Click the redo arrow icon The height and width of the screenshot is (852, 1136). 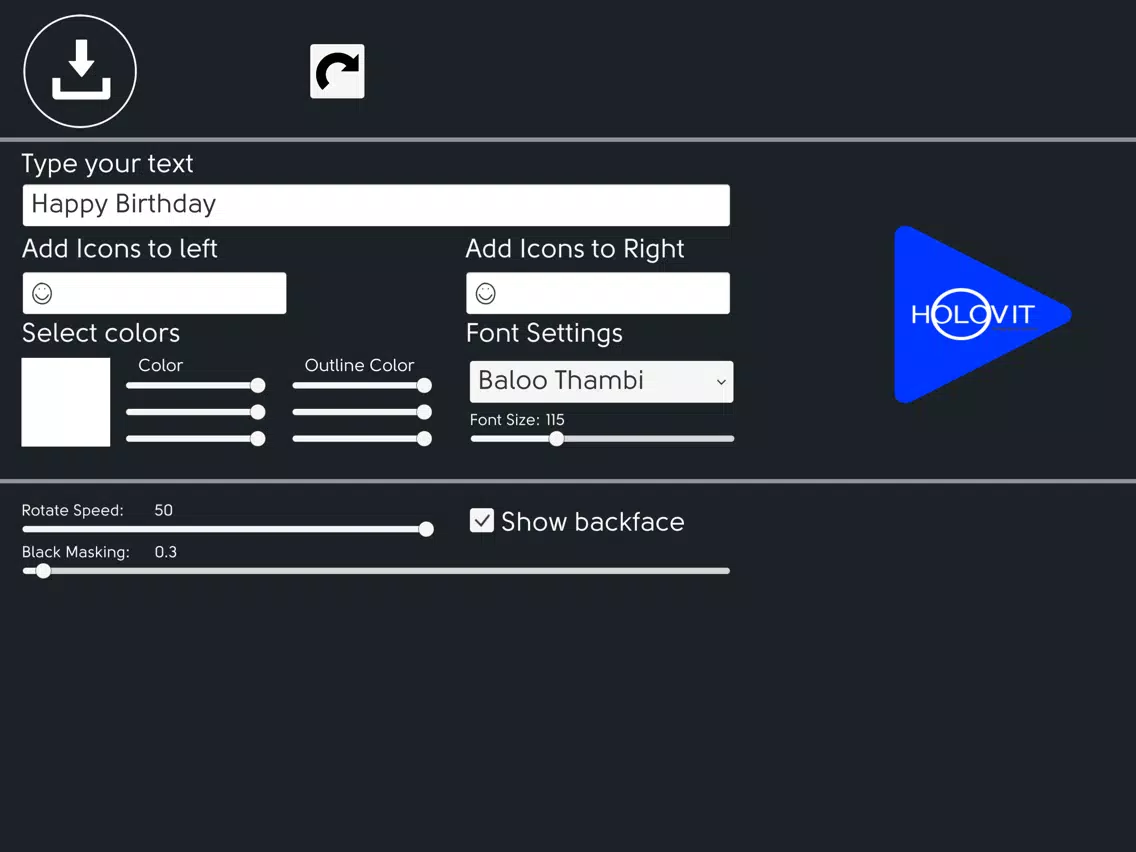(337, 71)
